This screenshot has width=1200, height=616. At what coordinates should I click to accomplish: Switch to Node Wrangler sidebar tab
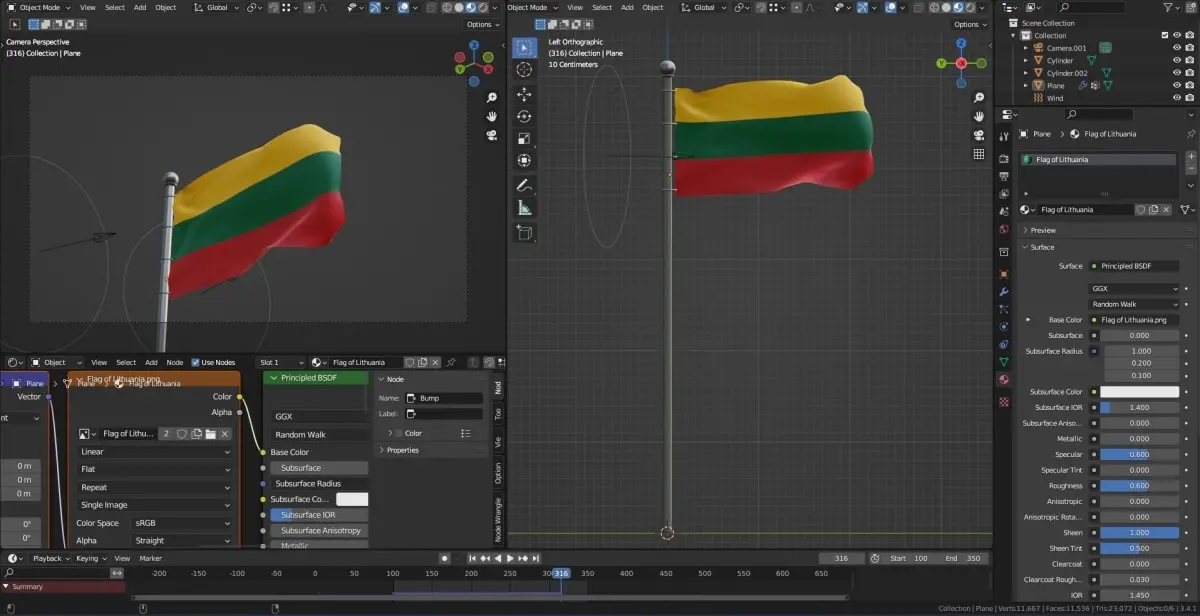(x=498, y=519)
